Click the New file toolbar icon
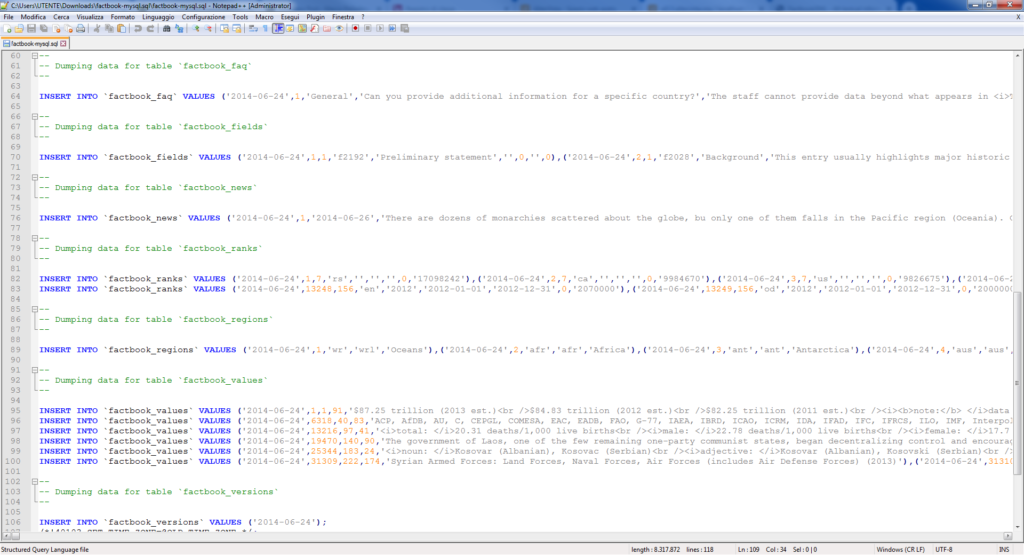Image resolution: width=1024 pixels, height=555 pixels. click(x=6, y=29)
